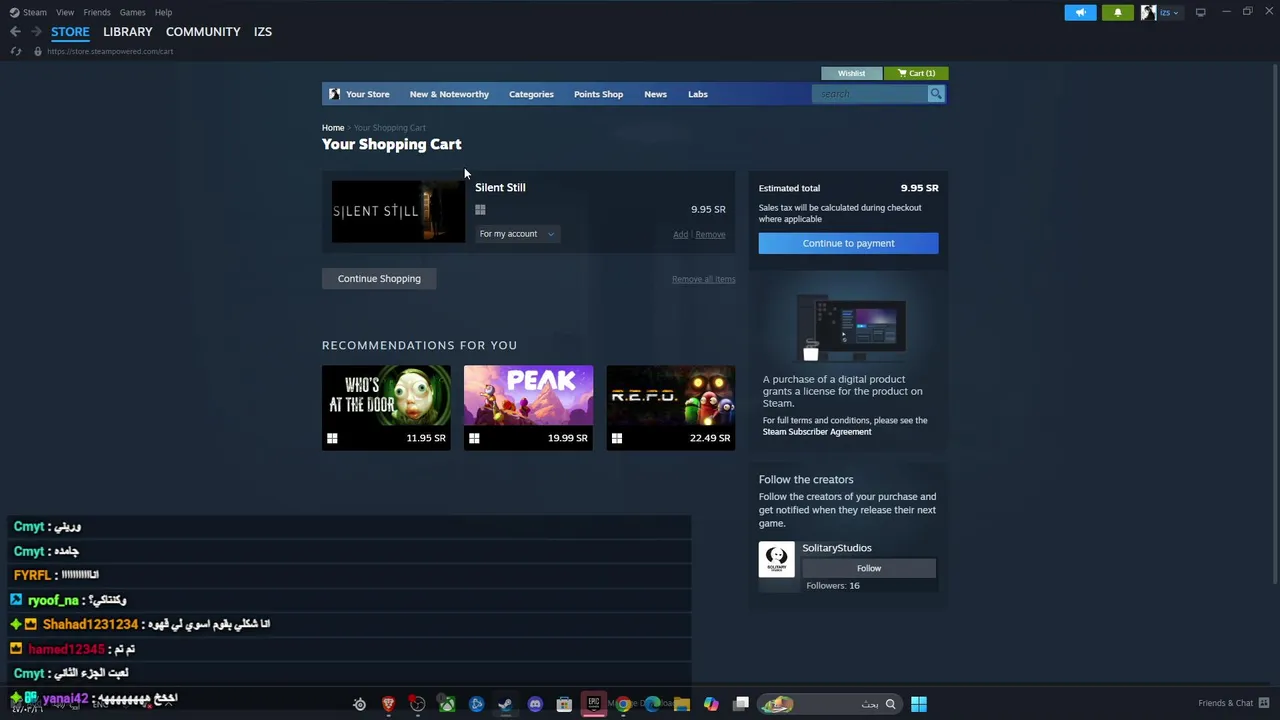Reload the store page
The width and height of the screenshot is (1280, 720).
[16, 51]
